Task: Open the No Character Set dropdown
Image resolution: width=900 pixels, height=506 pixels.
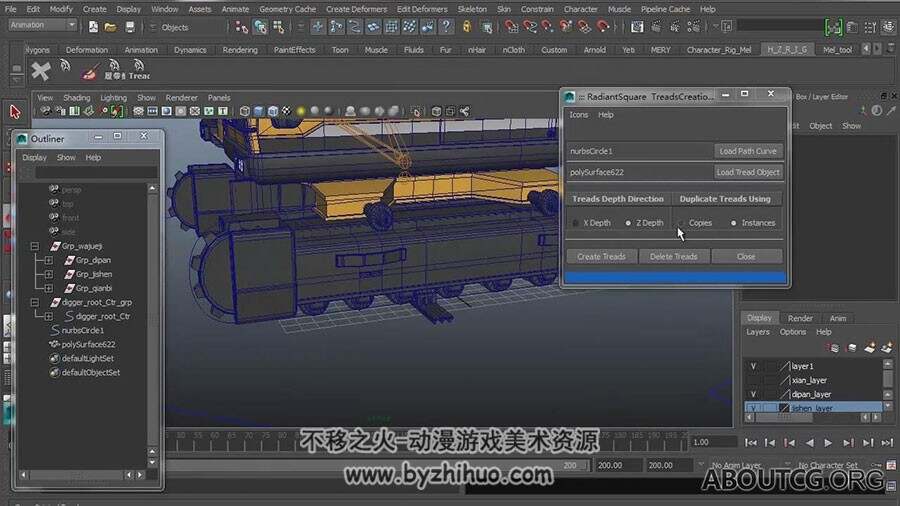Action: [828, 465]
